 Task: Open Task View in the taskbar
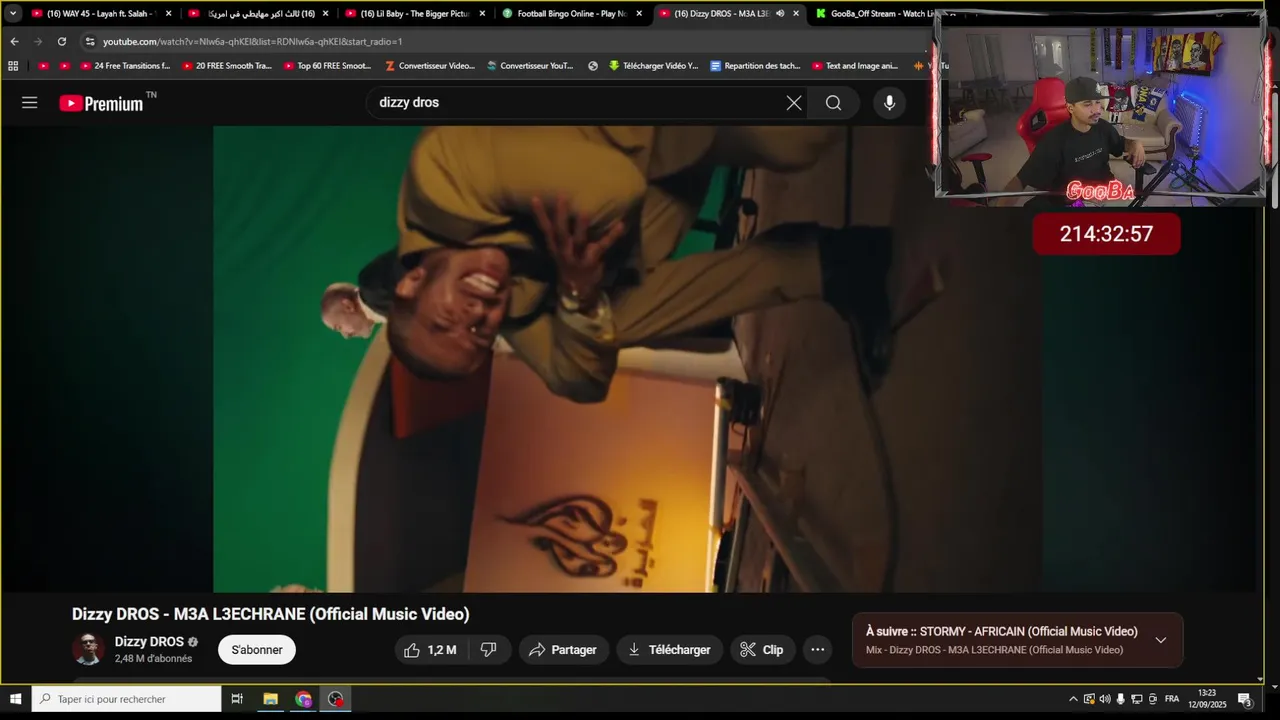(x=237, y=699)
